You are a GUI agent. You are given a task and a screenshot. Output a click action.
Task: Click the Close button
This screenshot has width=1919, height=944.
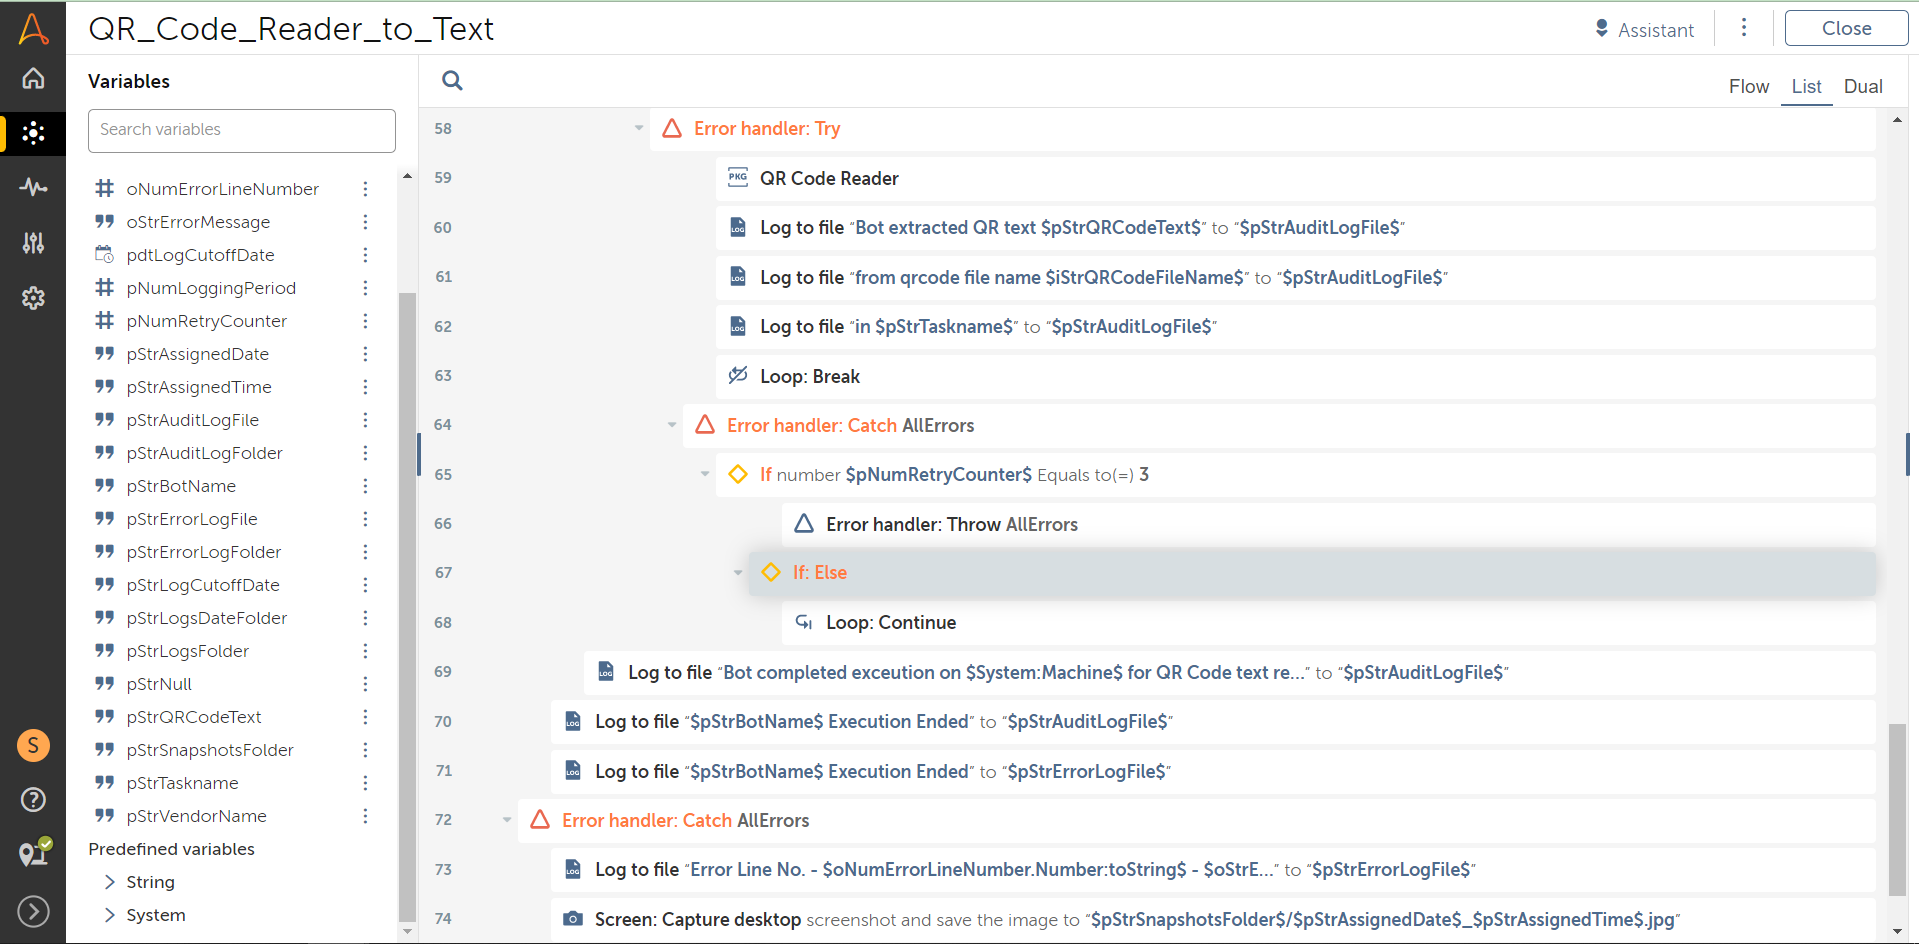click(x=1845, y=29)
